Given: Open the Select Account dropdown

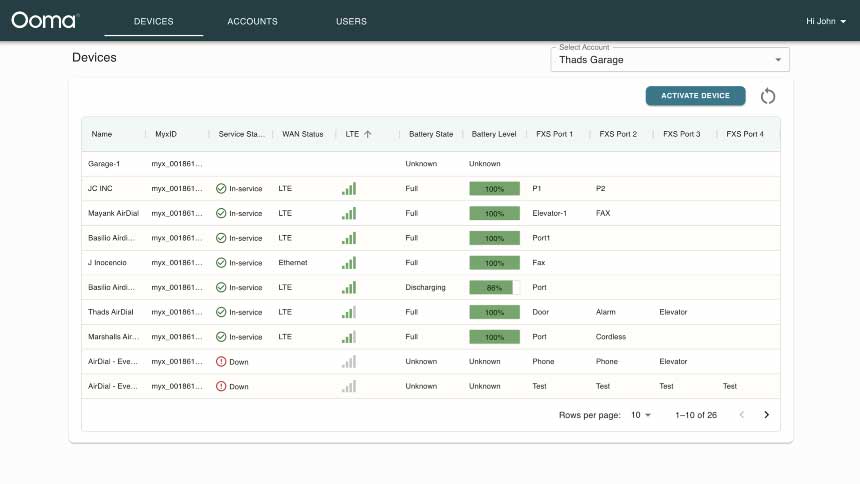Looking at the screenshot, I should pyautogui.click(x=670, y=60).
